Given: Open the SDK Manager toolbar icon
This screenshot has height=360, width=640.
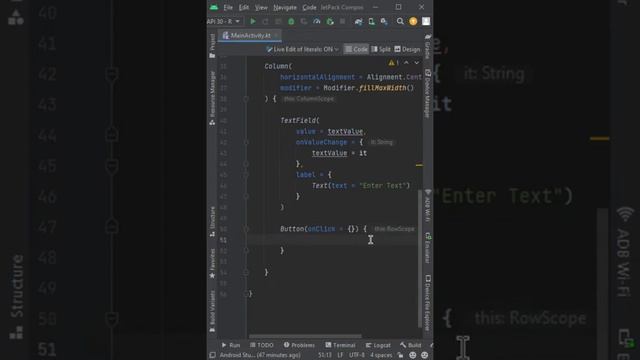Looking at the screenshot, I should pos(384,21).
